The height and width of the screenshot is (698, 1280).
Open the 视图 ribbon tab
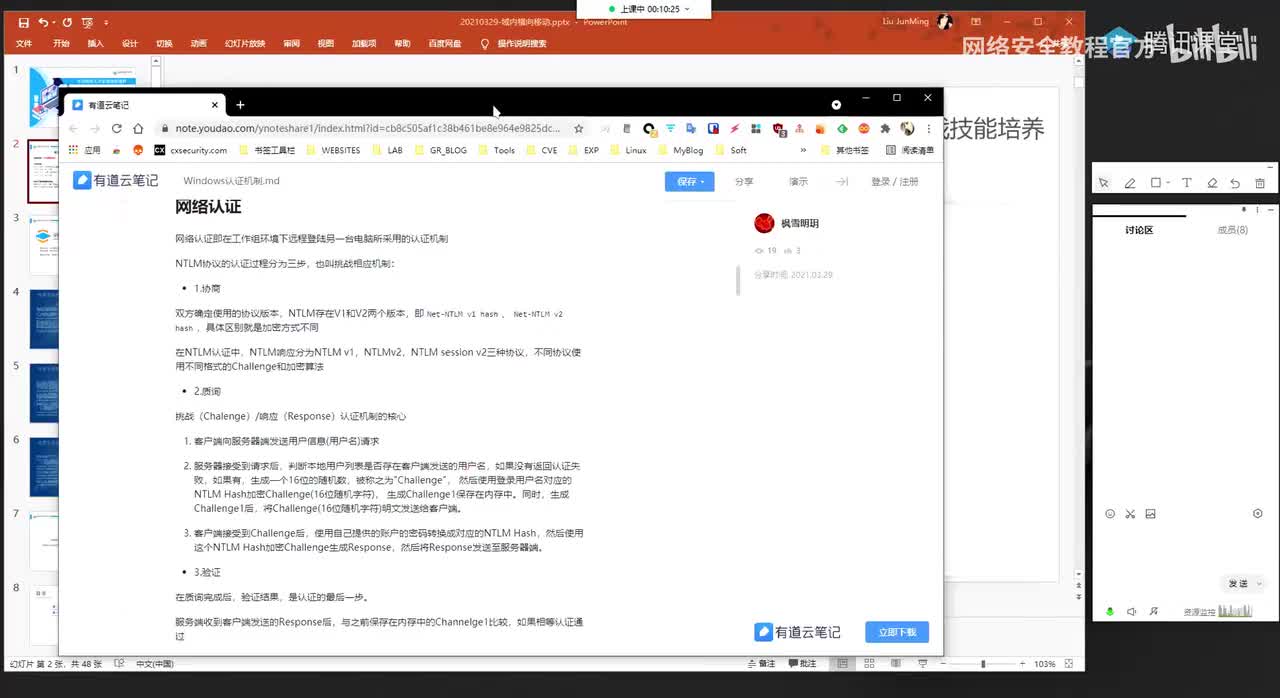[326, 44]
